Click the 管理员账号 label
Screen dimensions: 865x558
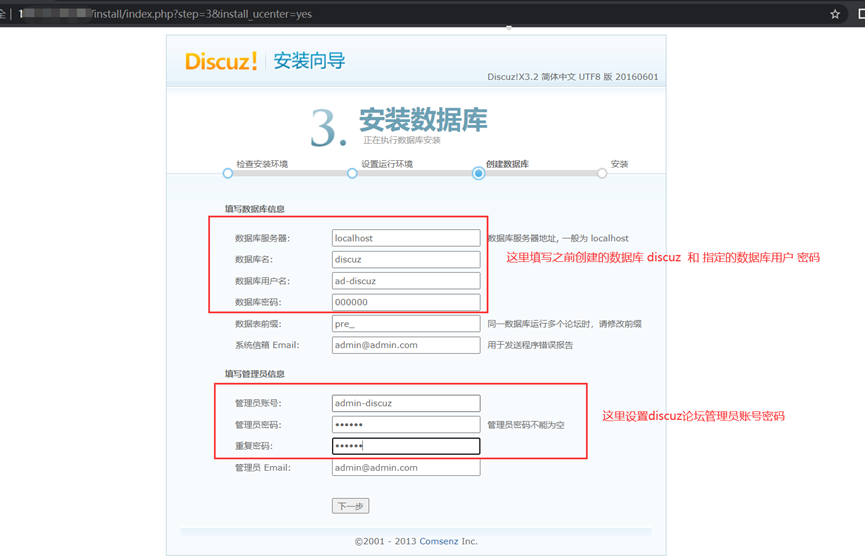coord(258,403)
